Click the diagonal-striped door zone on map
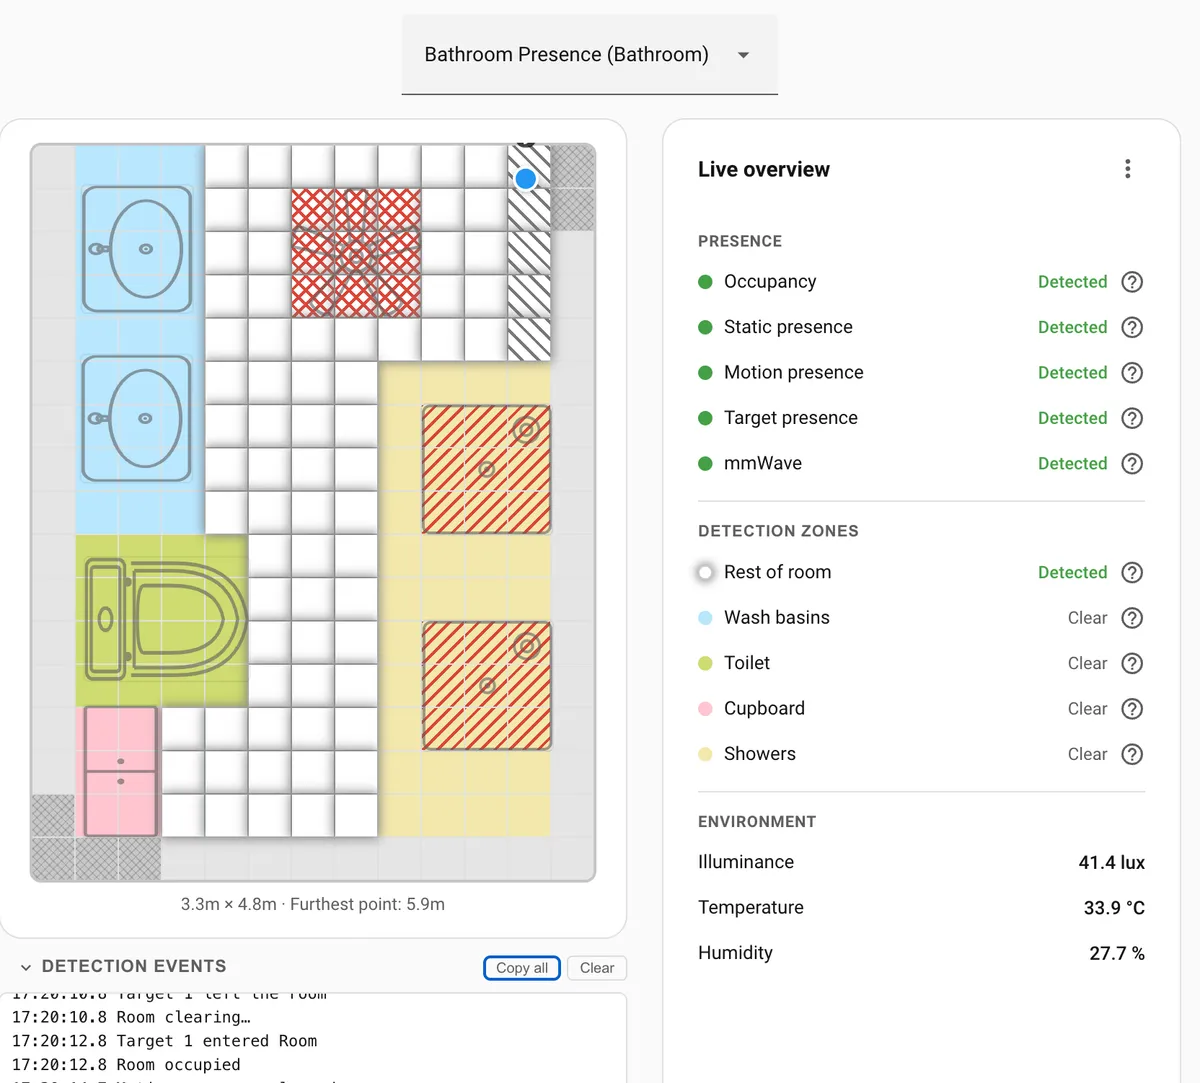Viewport: 1200px width, 1083px height. (529, 253)
